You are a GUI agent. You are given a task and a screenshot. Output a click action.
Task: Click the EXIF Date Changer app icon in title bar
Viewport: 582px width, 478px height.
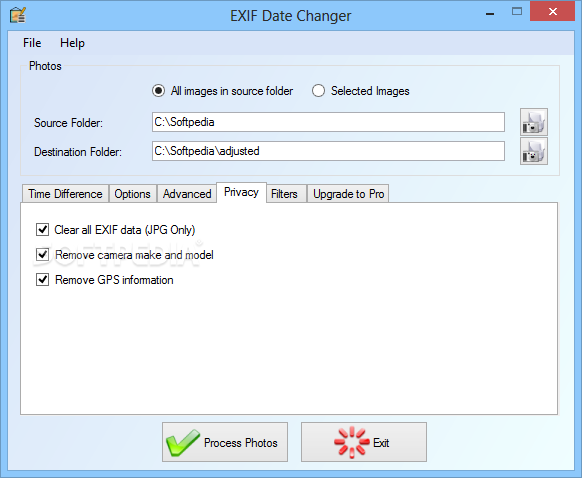pos(18,15)
